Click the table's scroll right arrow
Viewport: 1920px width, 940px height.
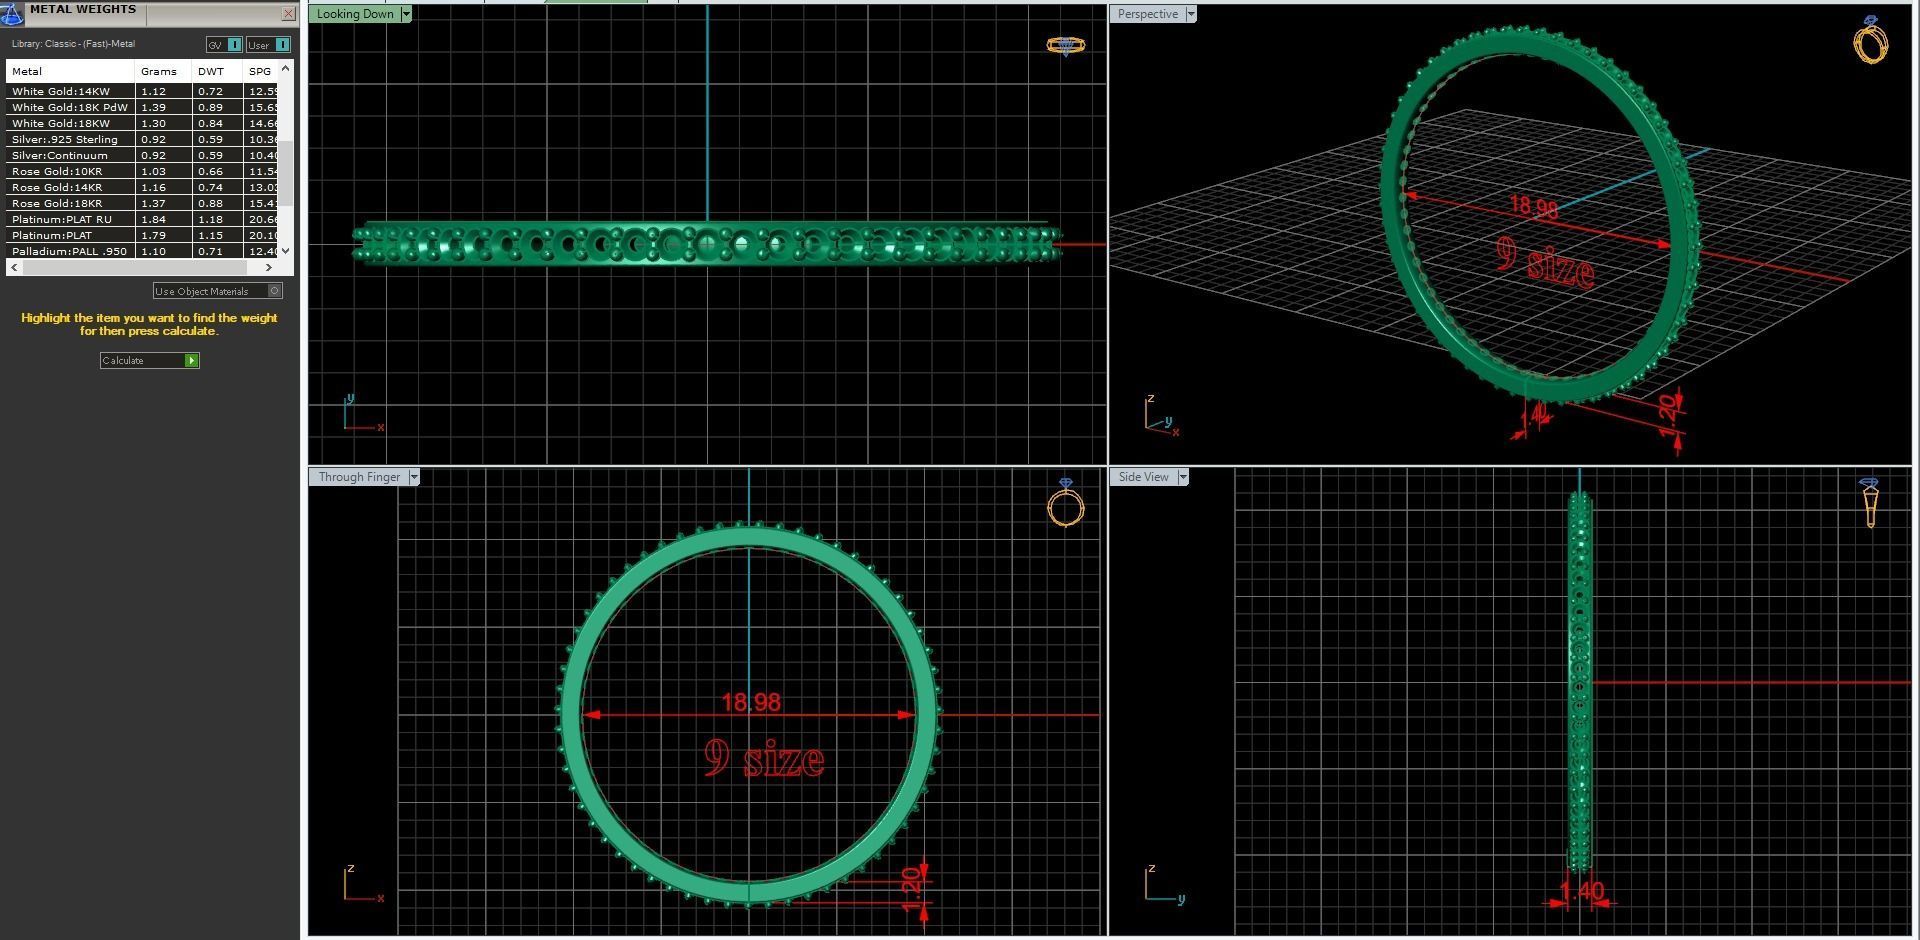point(269,267)
